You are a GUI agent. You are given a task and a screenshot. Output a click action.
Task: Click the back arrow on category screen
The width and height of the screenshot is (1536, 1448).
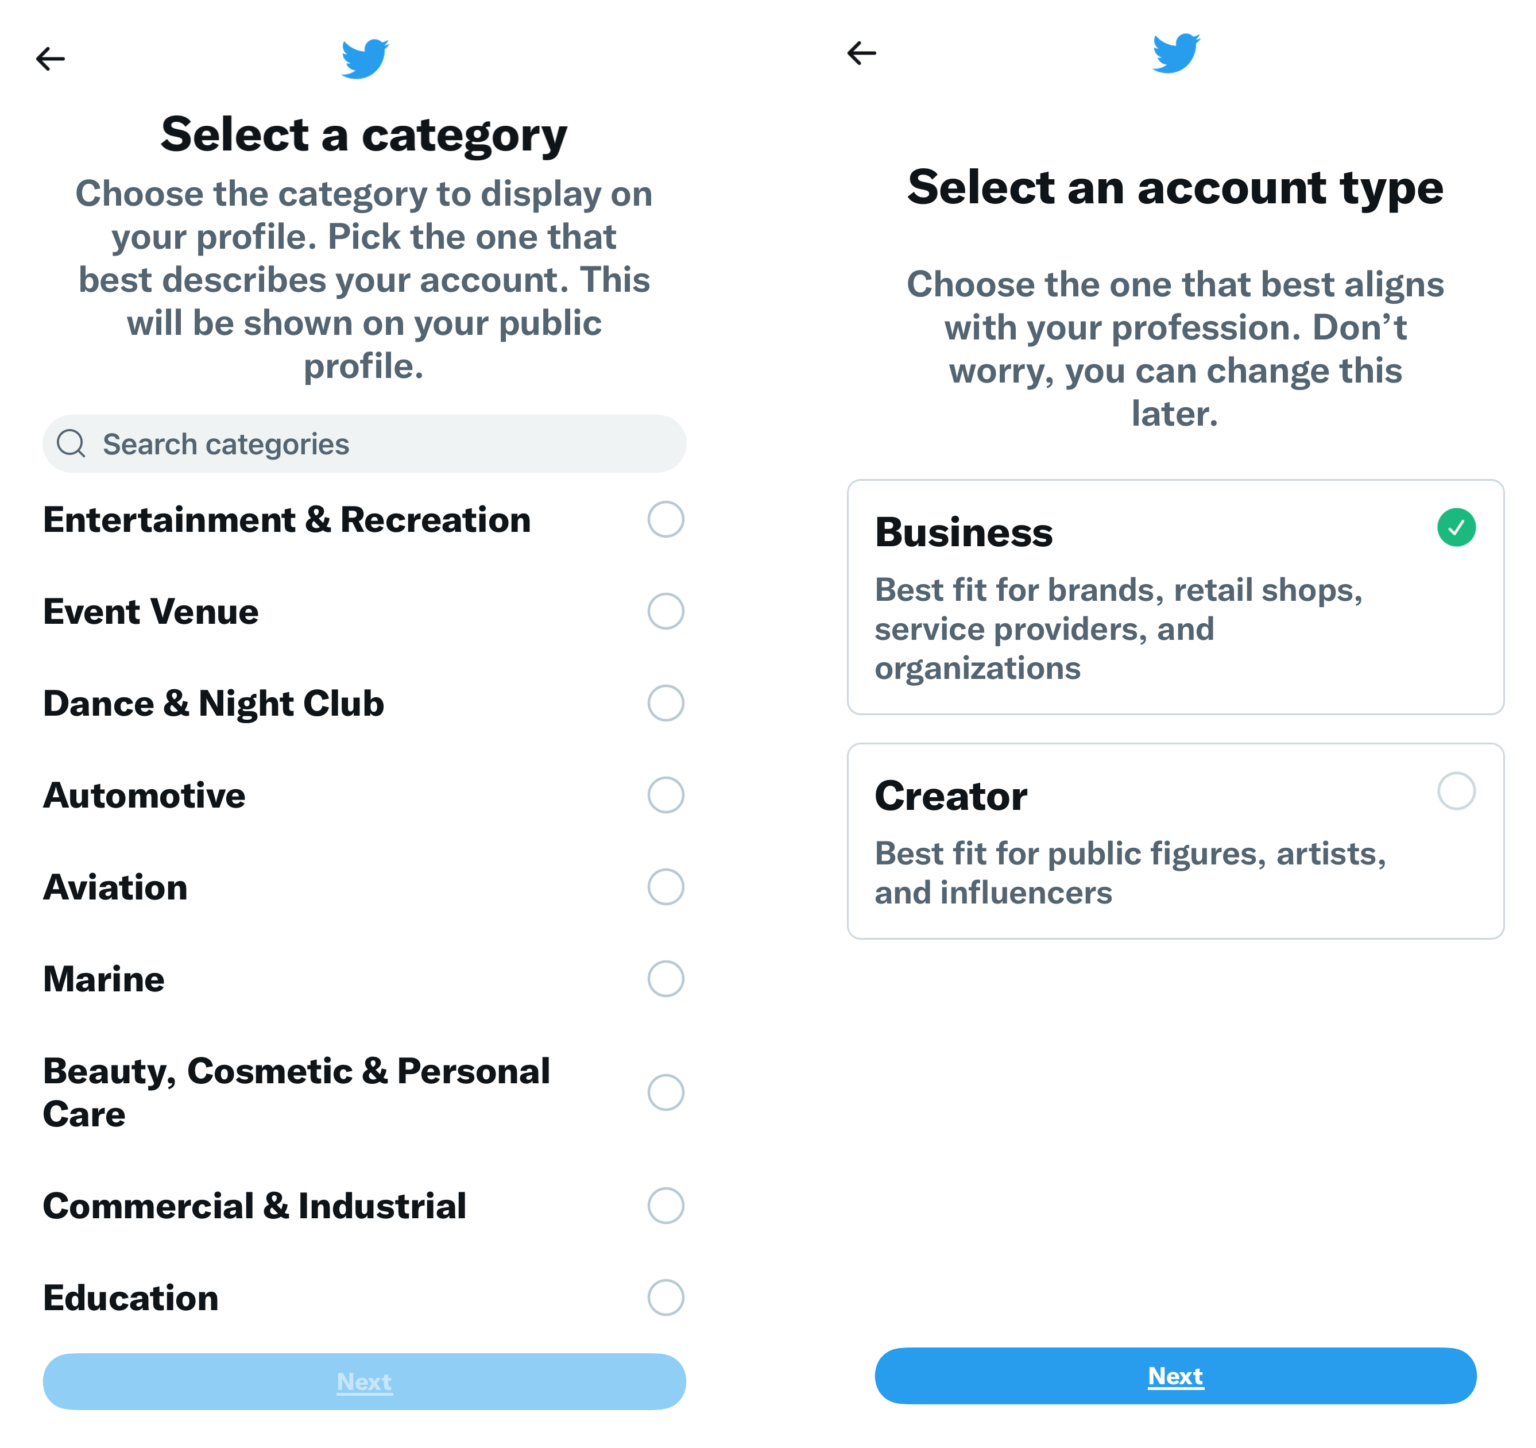(x=49, y=58)
